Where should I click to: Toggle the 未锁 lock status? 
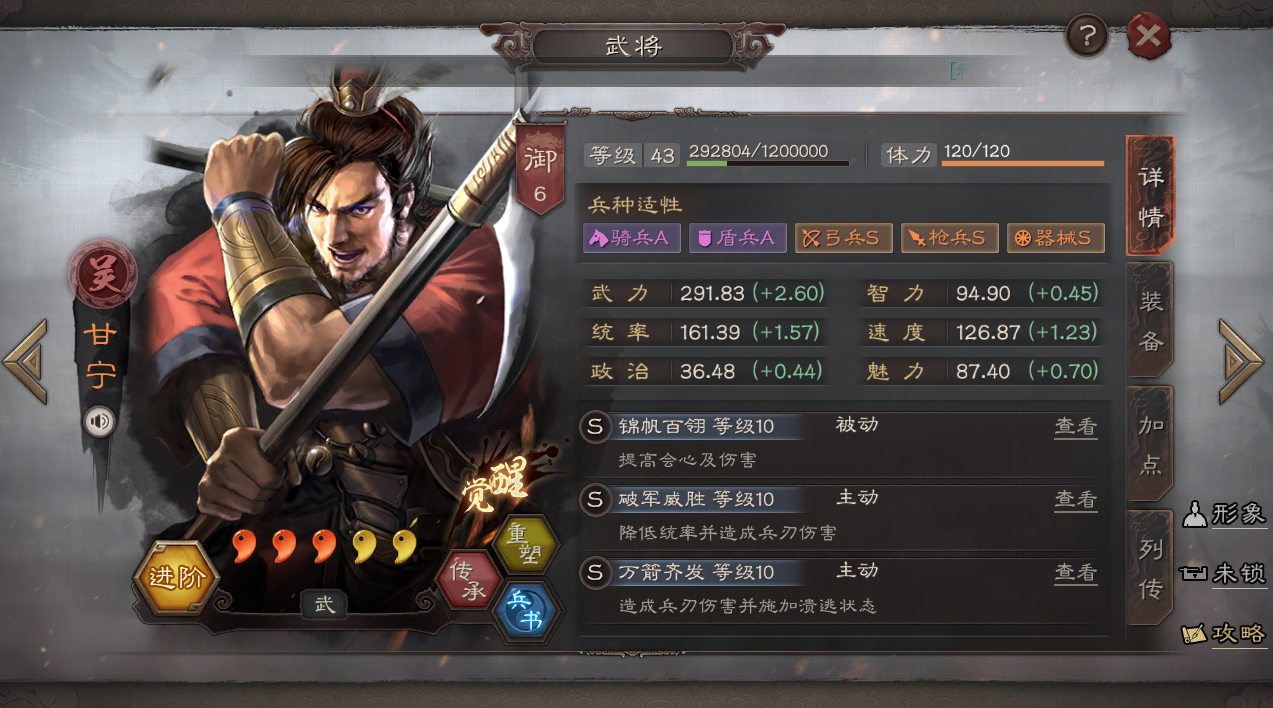click(x=1224, y=574)
